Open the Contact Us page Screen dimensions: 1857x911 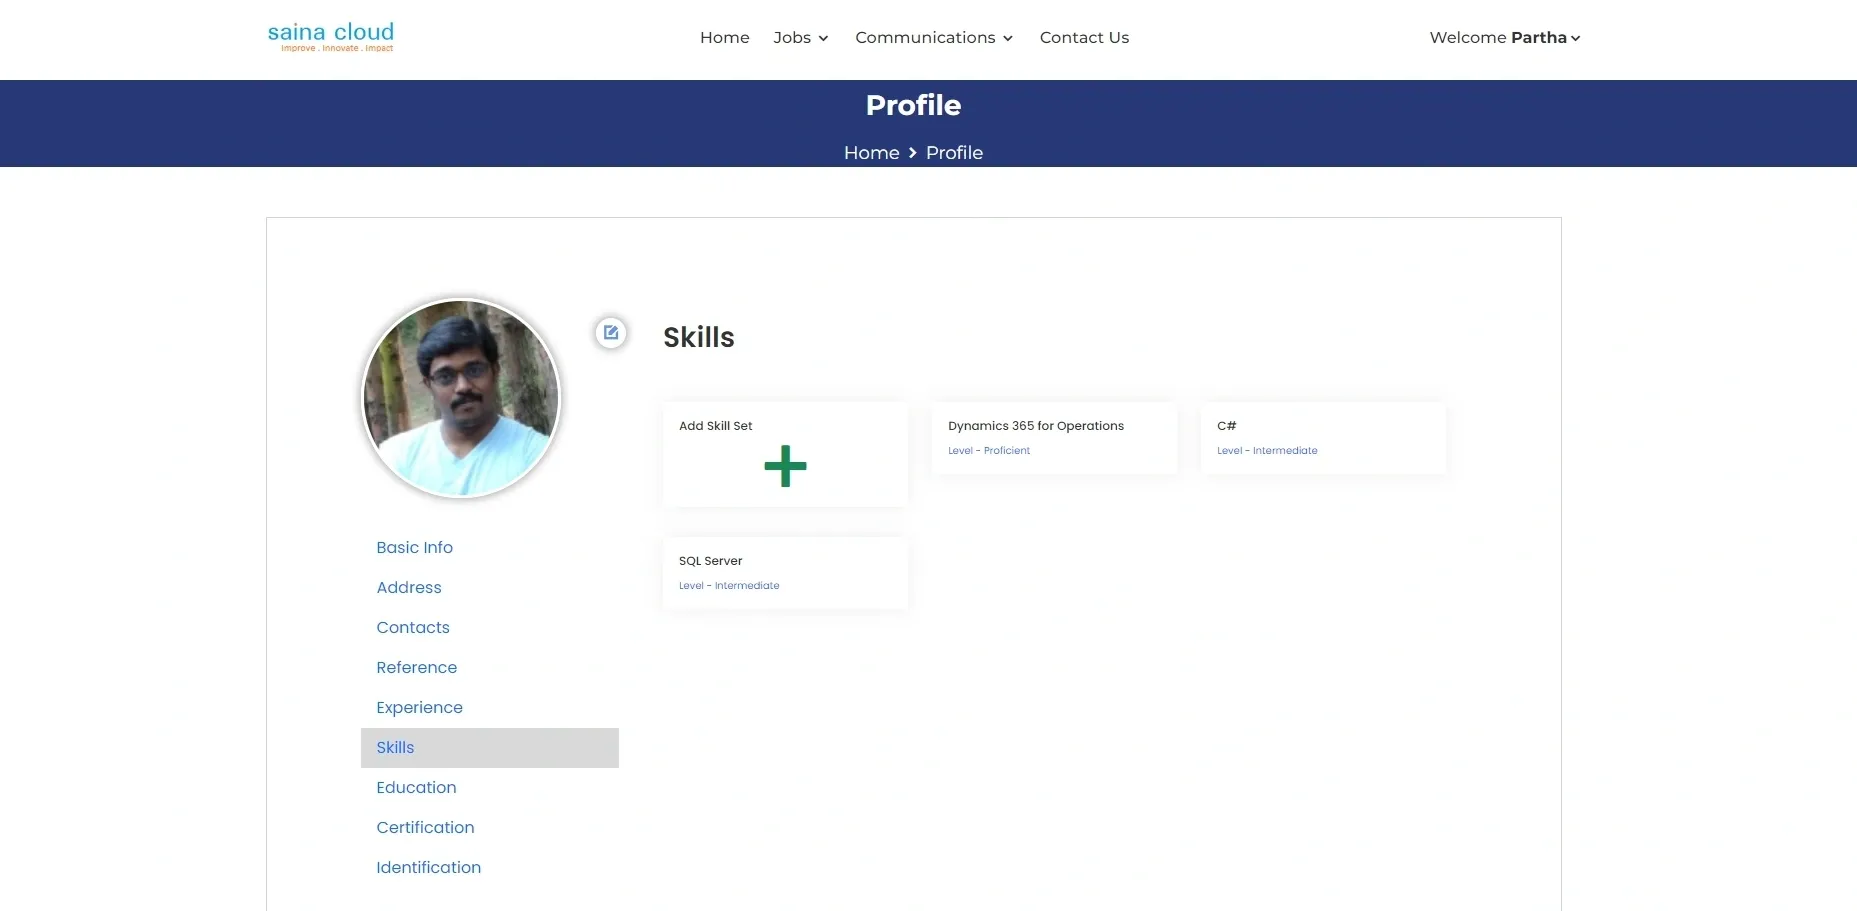(1084, 38)
